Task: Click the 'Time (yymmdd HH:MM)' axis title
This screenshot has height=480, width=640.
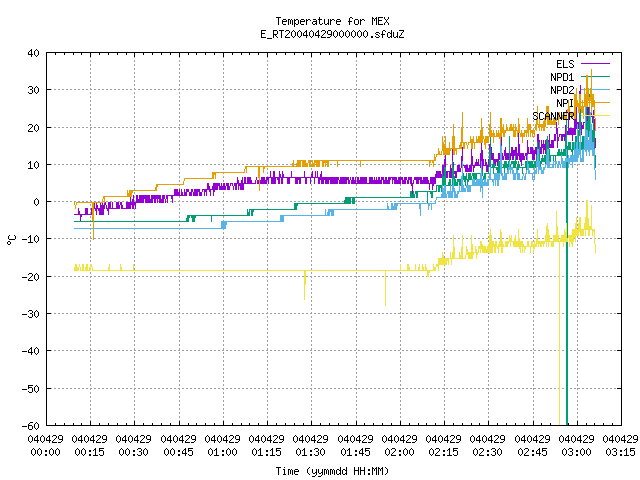Action: pos(332,471)
